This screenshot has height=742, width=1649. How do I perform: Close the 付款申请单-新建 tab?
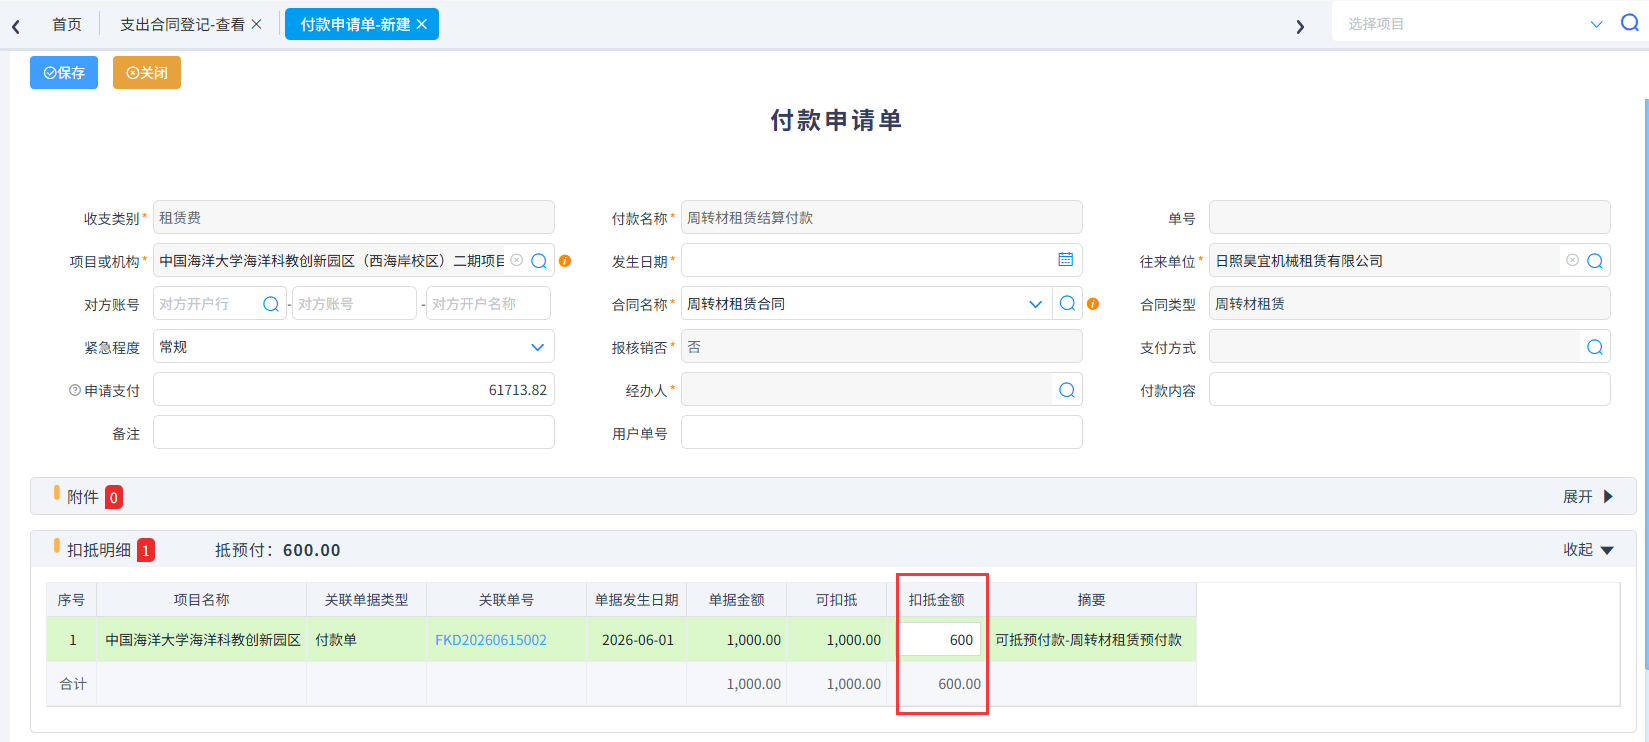pos(422,24)
